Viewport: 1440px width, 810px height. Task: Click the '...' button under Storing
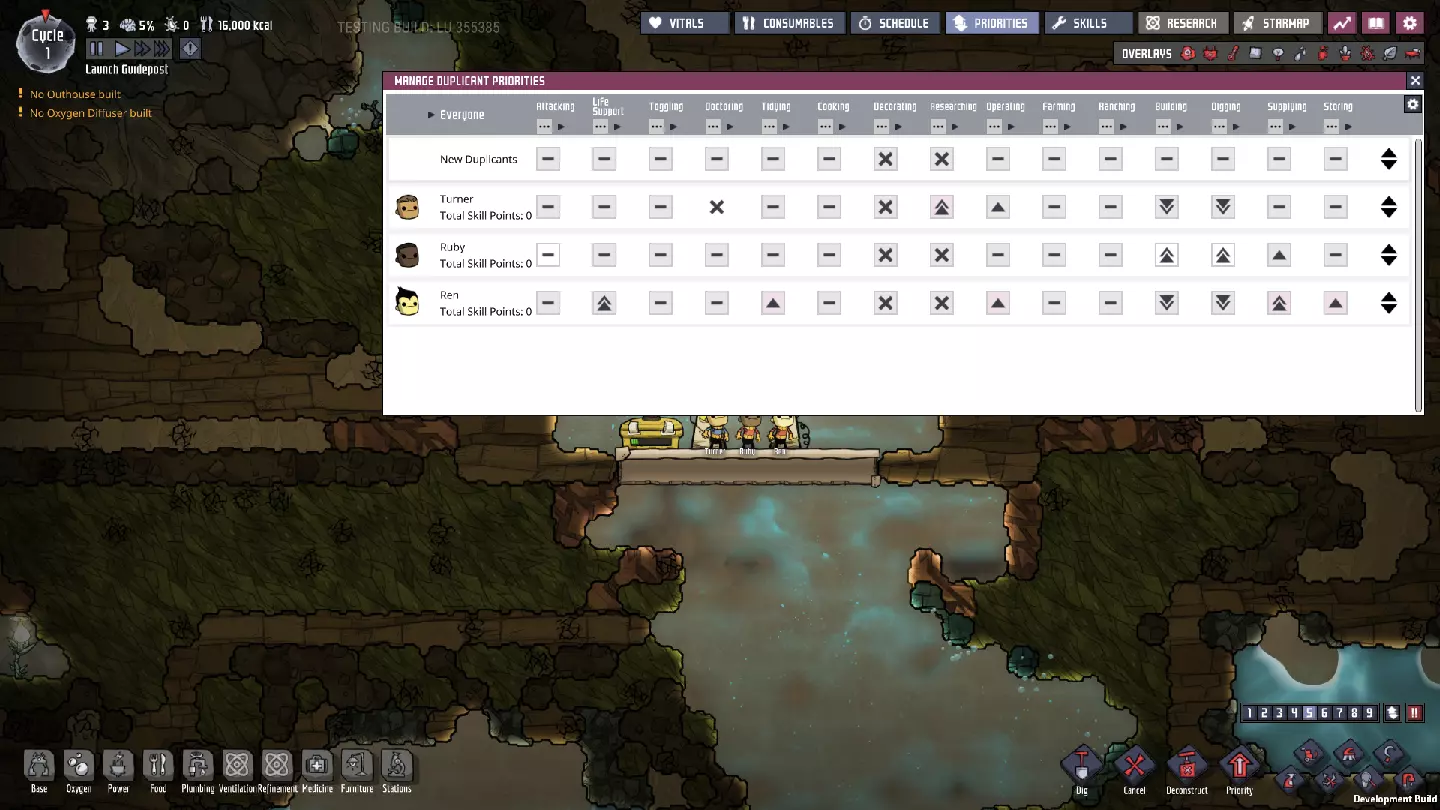[x=1332, y=127]
